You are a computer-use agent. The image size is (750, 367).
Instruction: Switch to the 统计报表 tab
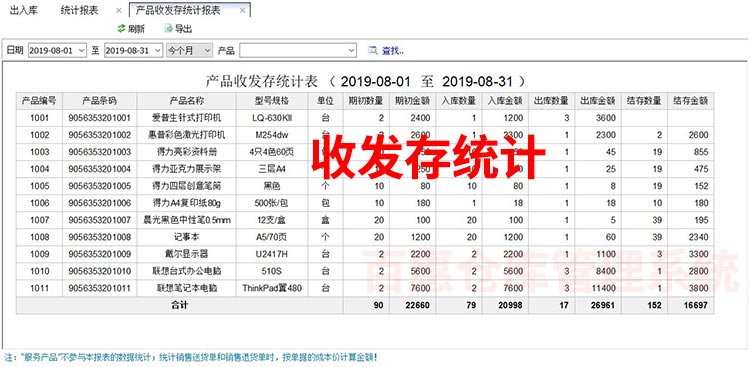[x=79, y=11]
